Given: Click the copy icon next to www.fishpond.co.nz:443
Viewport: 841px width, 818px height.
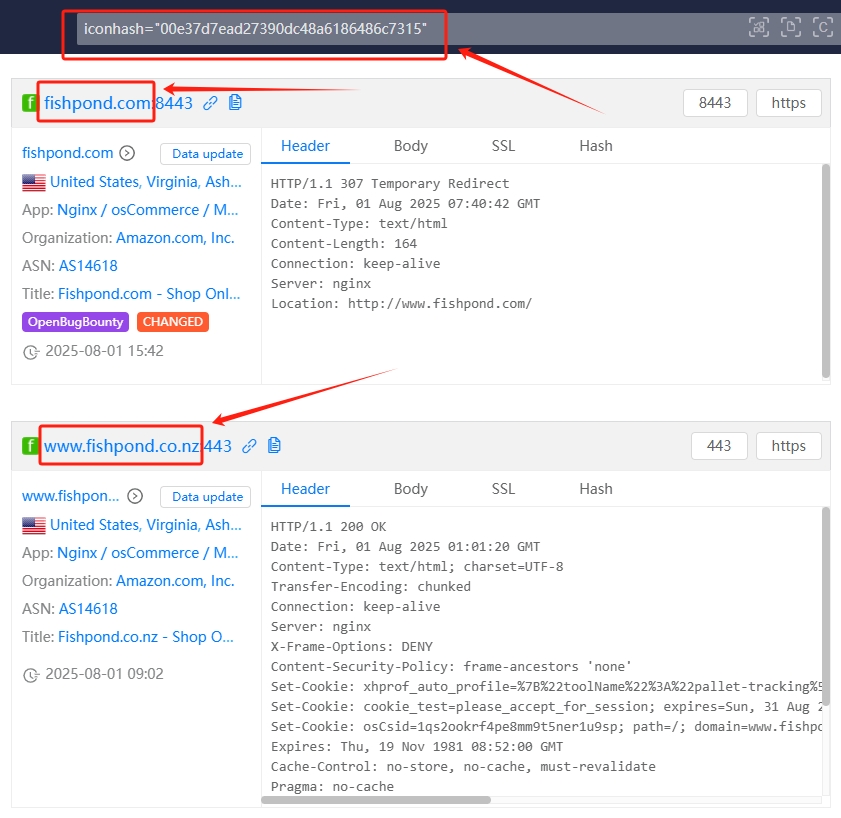Looking at the screenshot, I should click(x=274, y=445).
